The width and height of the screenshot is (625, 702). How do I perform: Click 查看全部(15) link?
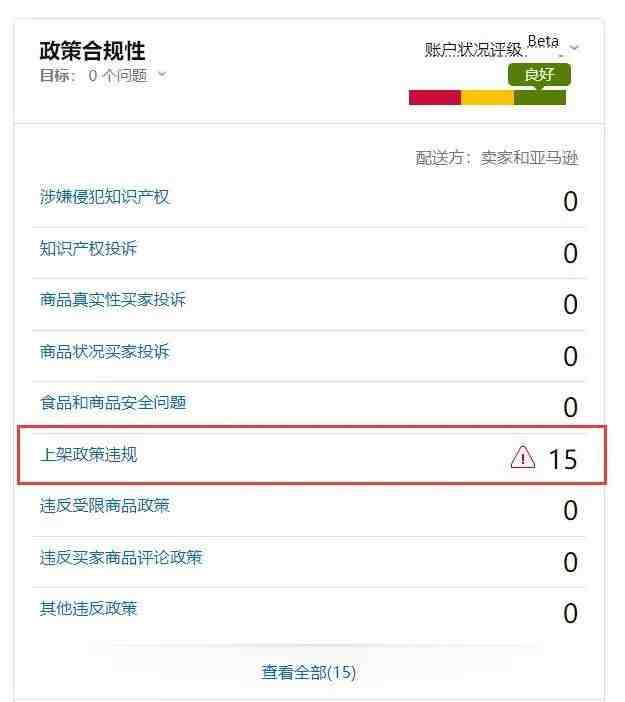309,672
